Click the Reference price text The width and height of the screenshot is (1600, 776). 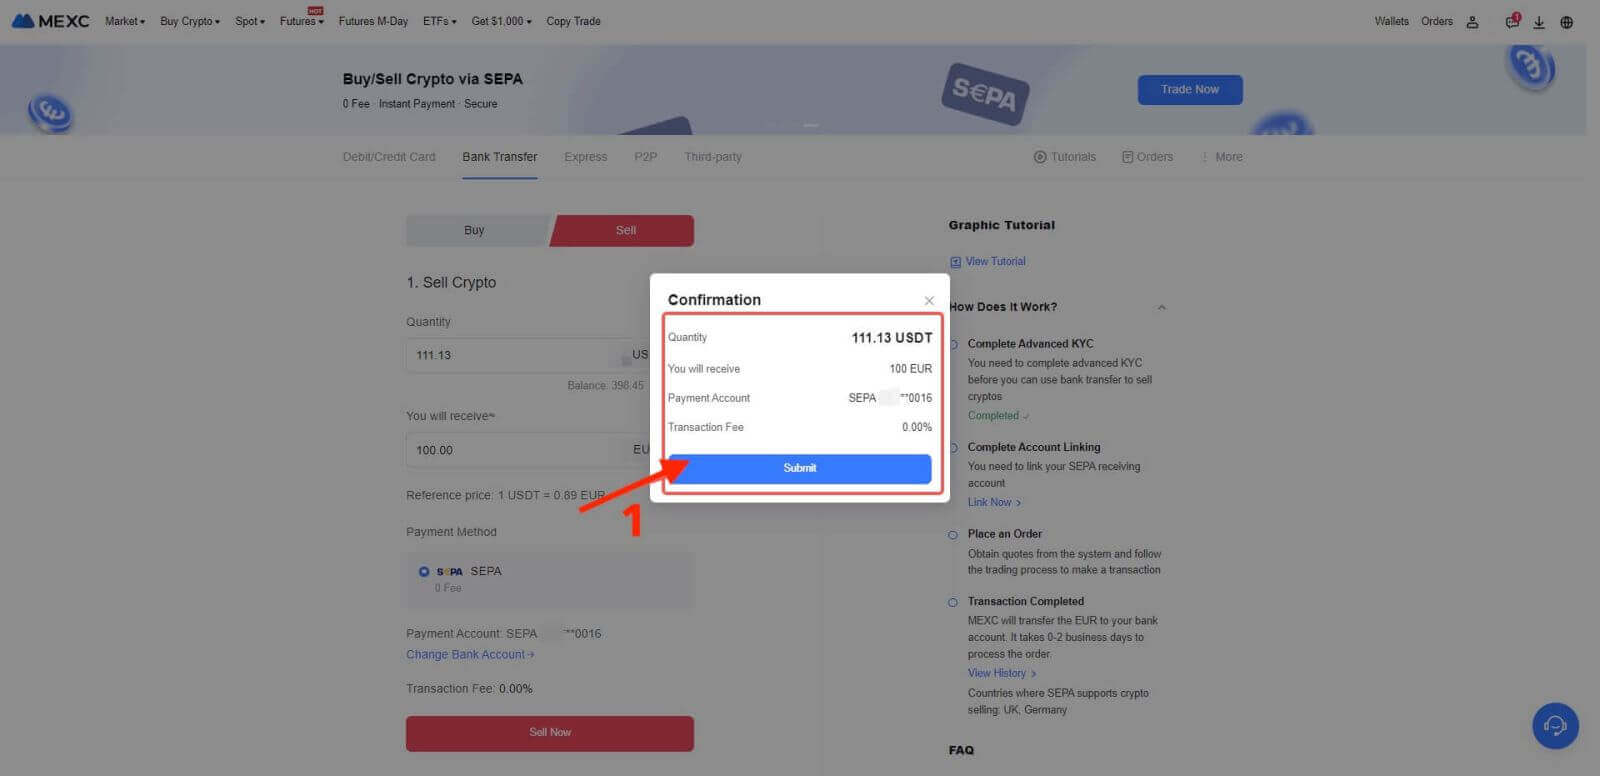click(505, 496)
